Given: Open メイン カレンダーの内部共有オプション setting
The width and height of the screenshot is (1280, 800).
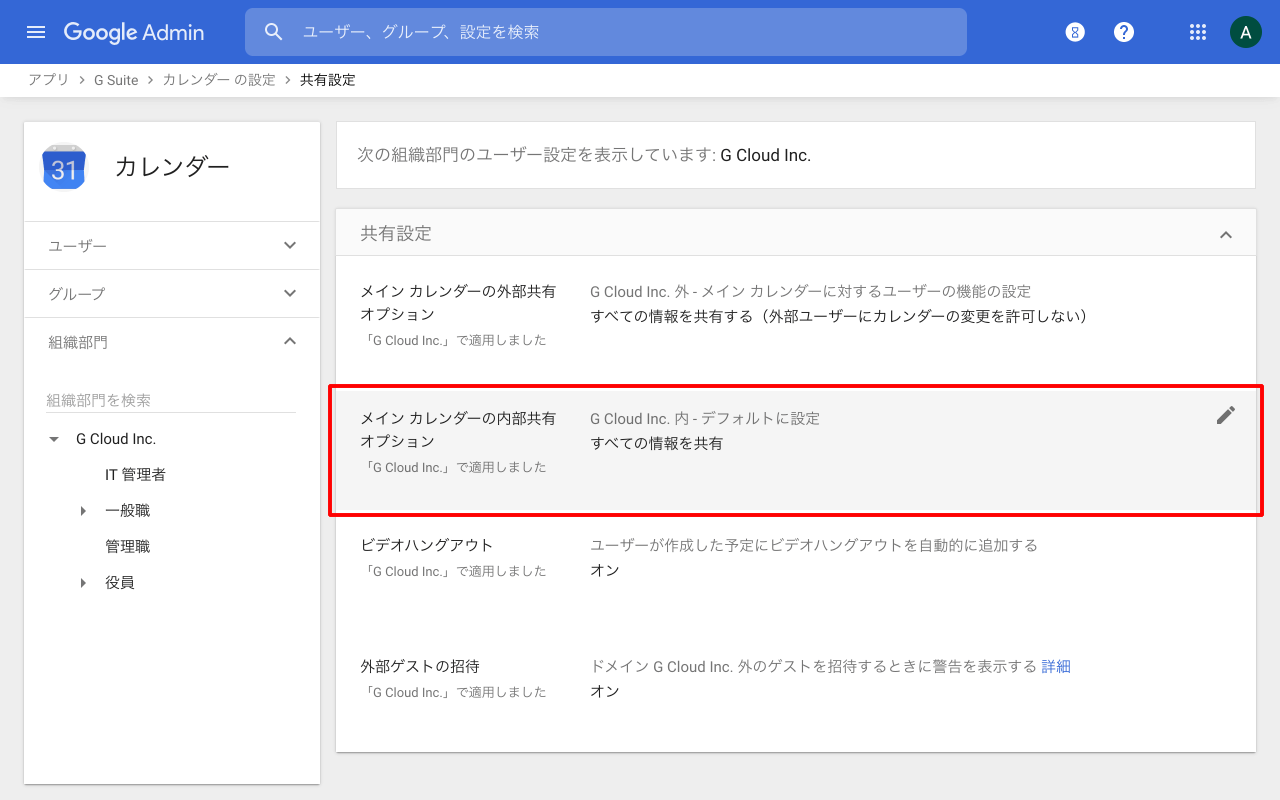Looking at the screenshot, I should pos(796,449).
